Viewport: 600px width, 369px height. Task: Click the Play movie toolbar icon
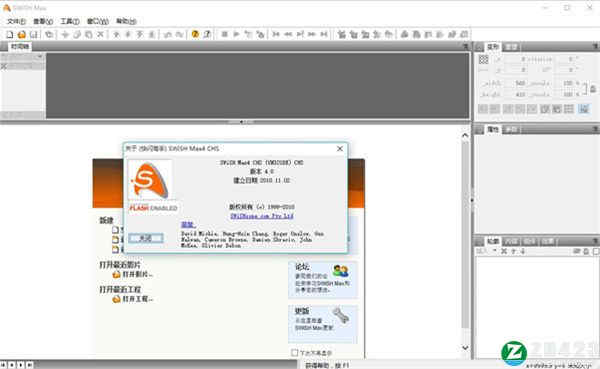[x=236, y=34]
